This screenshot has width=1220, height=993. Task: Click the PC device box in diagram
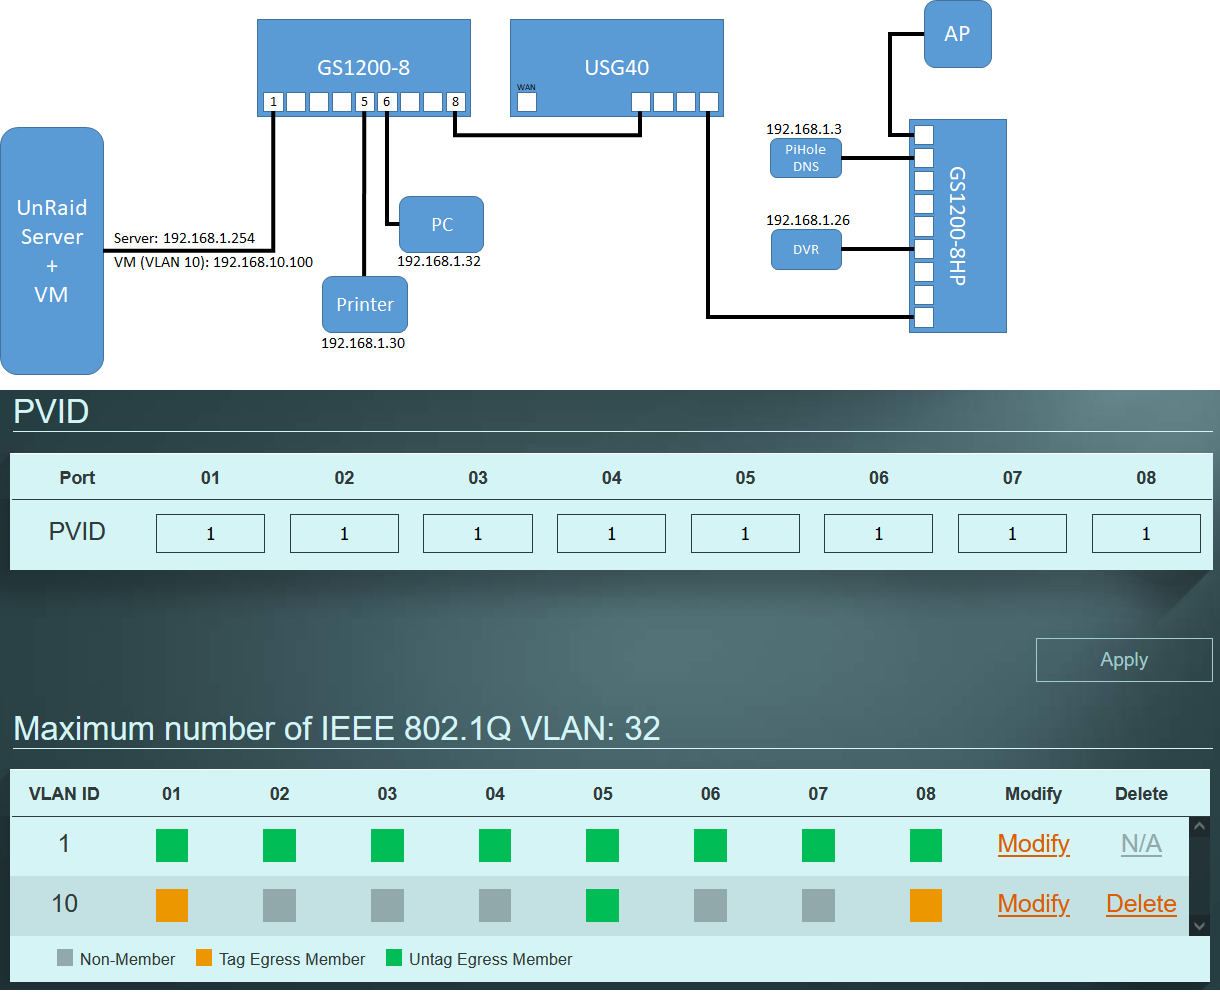[441, 224]
